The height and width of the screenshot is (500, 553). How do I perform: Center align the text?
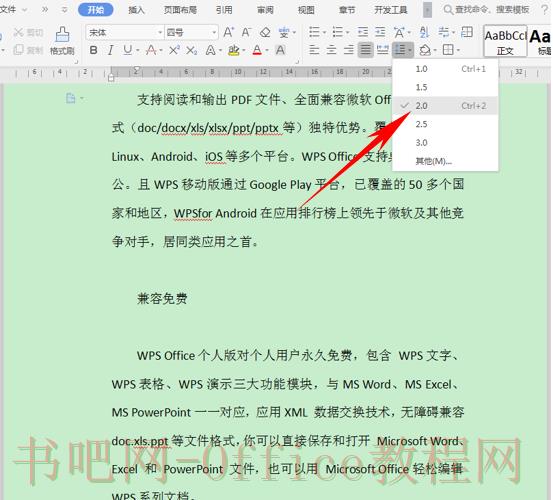[x=332, y=50]
